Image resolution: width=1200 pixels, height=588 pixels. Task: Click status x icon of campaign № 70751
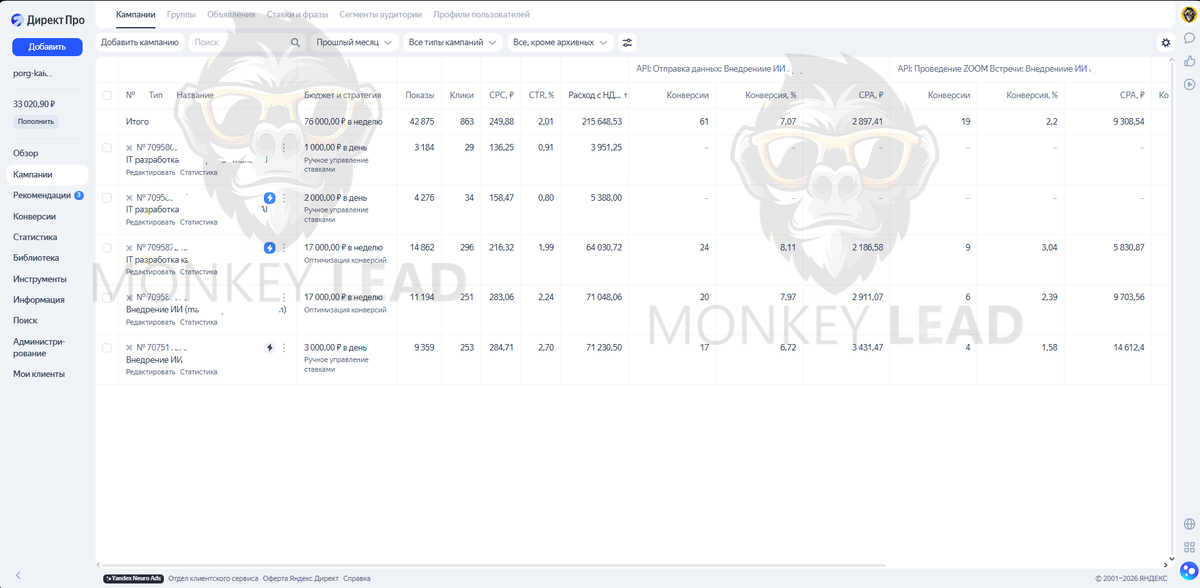pyautogui.click(x=129, y=348)
